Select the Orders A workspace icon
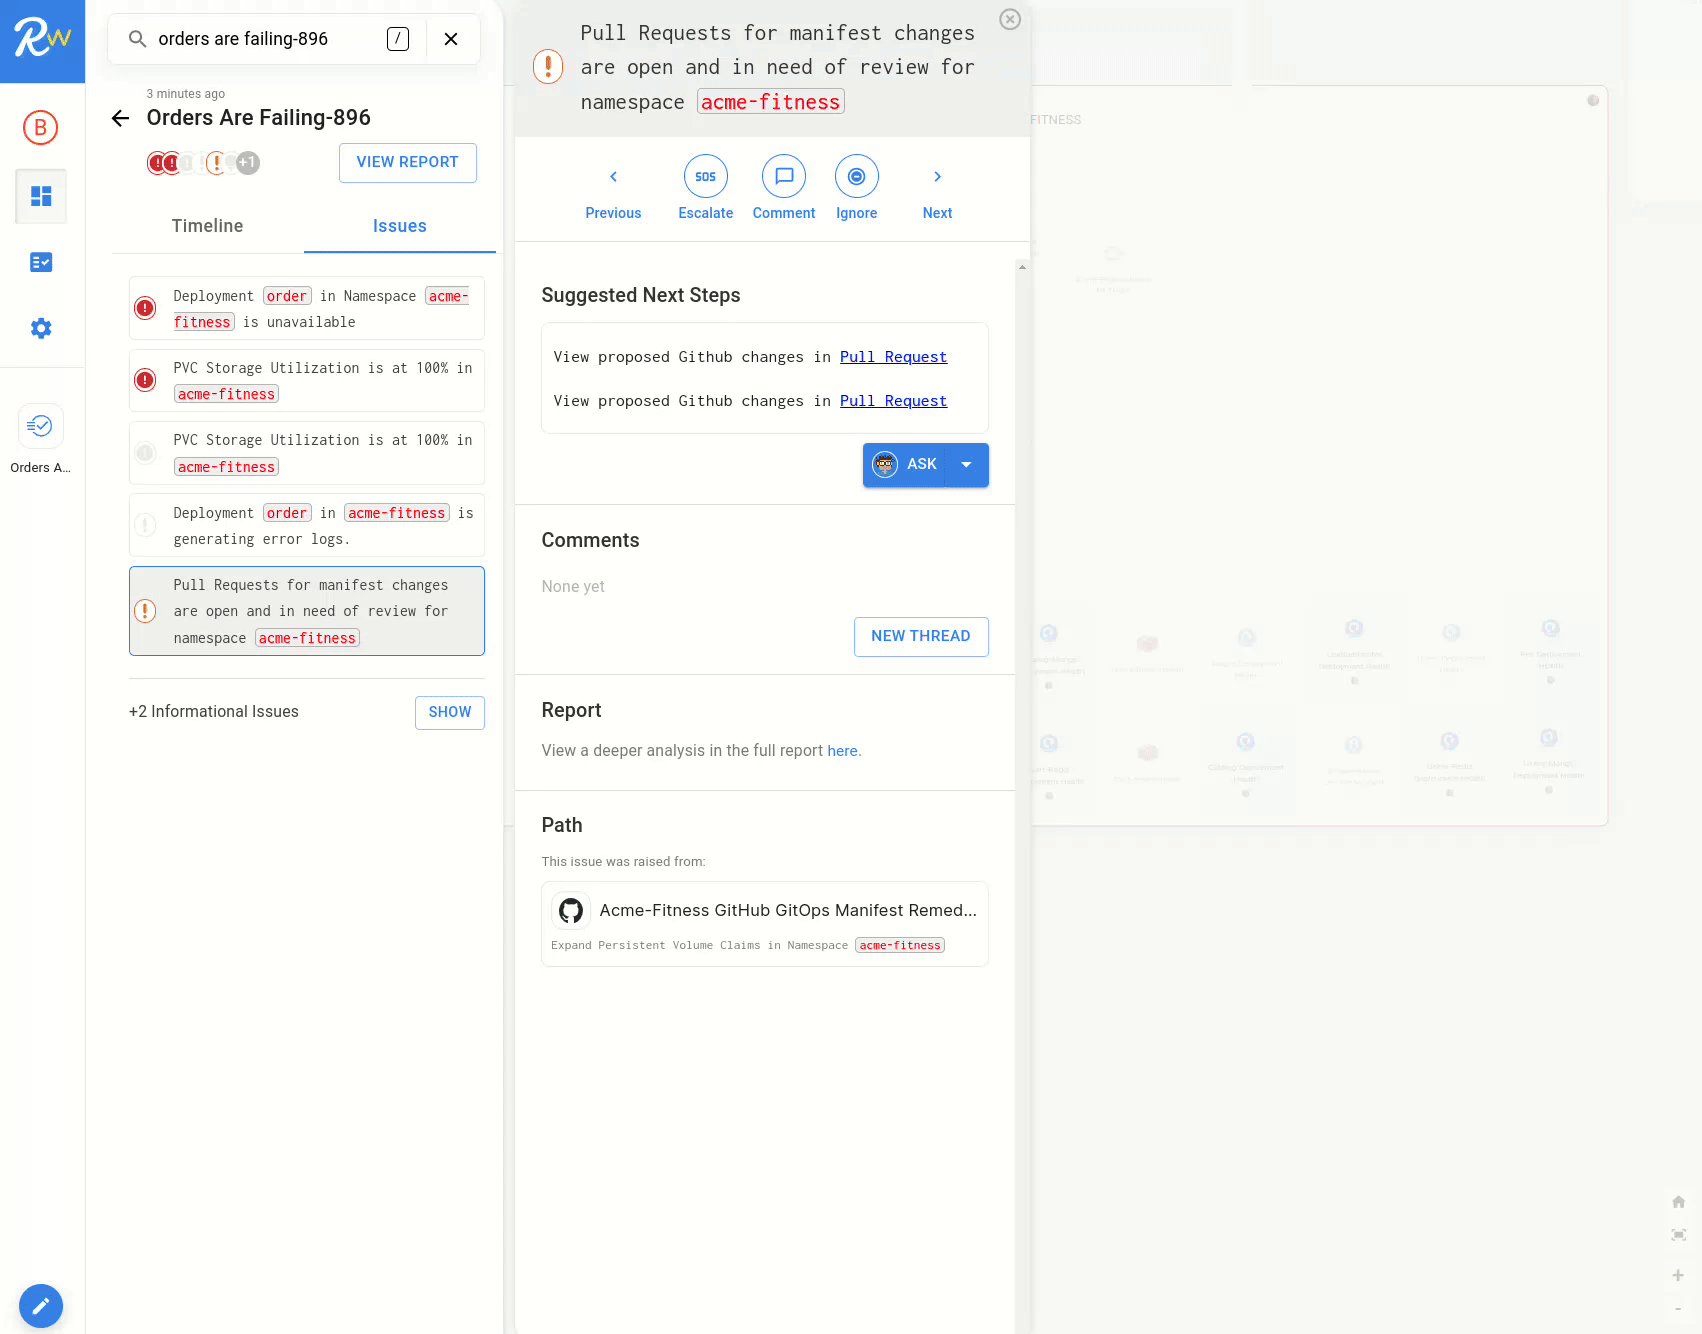Image resolution: width=1702 pixels, height=1334 pixels. point(41,426)
